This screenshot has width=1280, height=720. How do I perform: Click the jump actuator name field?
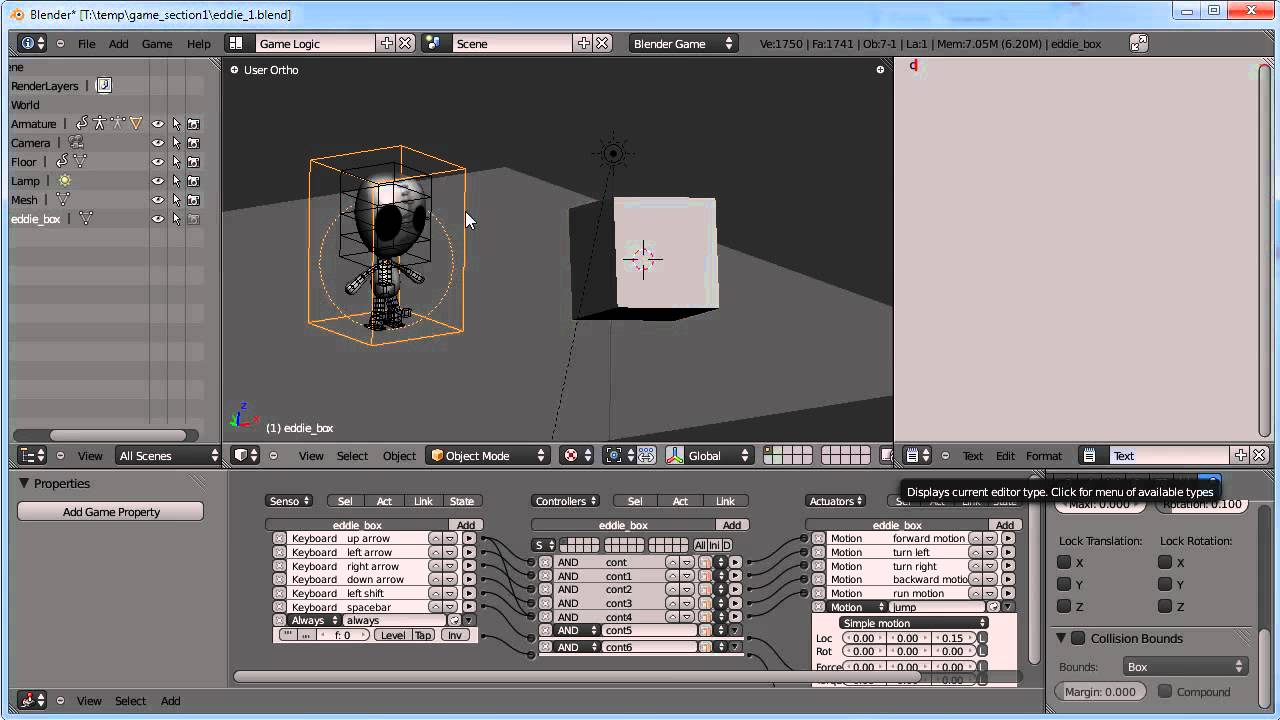938,607
